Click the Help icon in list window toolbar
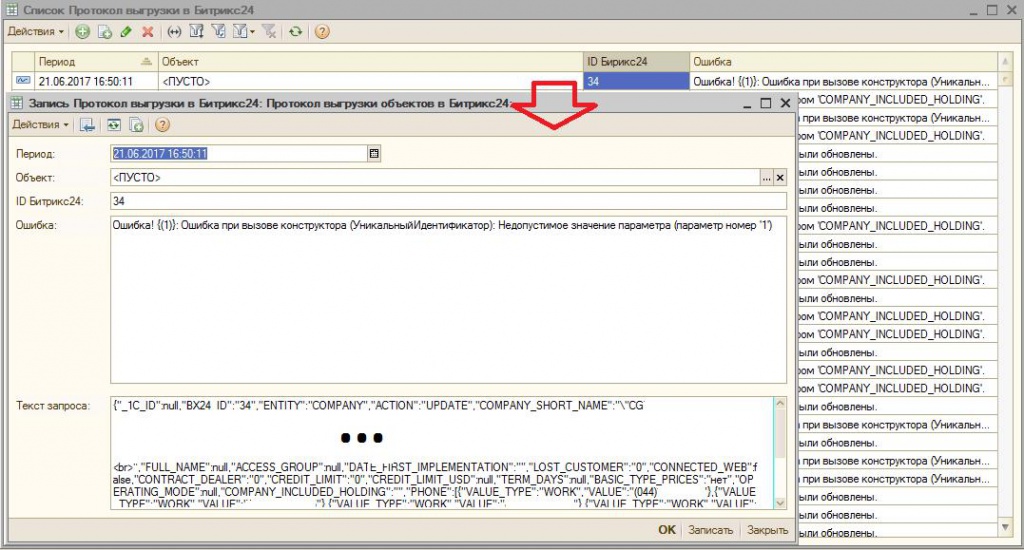This screenshot has width=1024, height=550. point(322,31)
